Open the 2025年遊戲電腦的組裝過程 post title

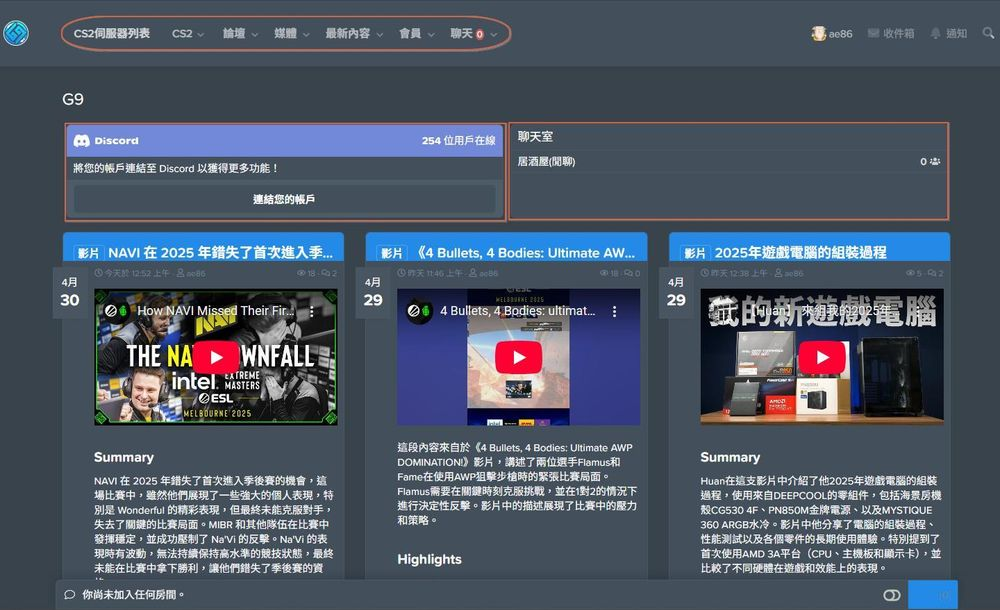click(x=800, y=253)
